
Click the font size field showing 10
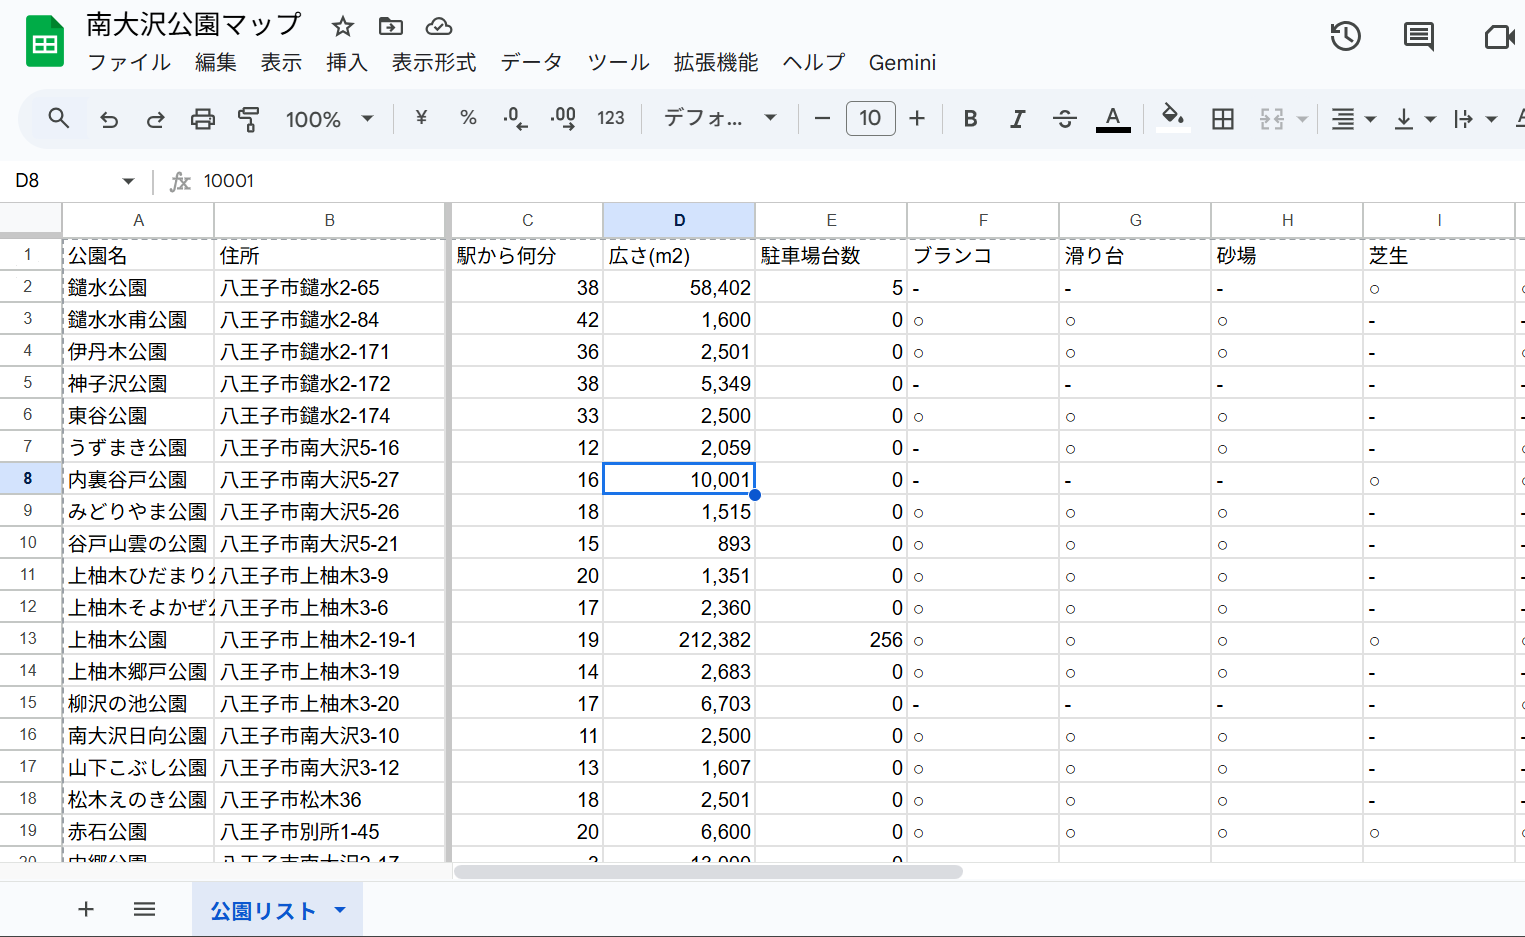point(870,118)
